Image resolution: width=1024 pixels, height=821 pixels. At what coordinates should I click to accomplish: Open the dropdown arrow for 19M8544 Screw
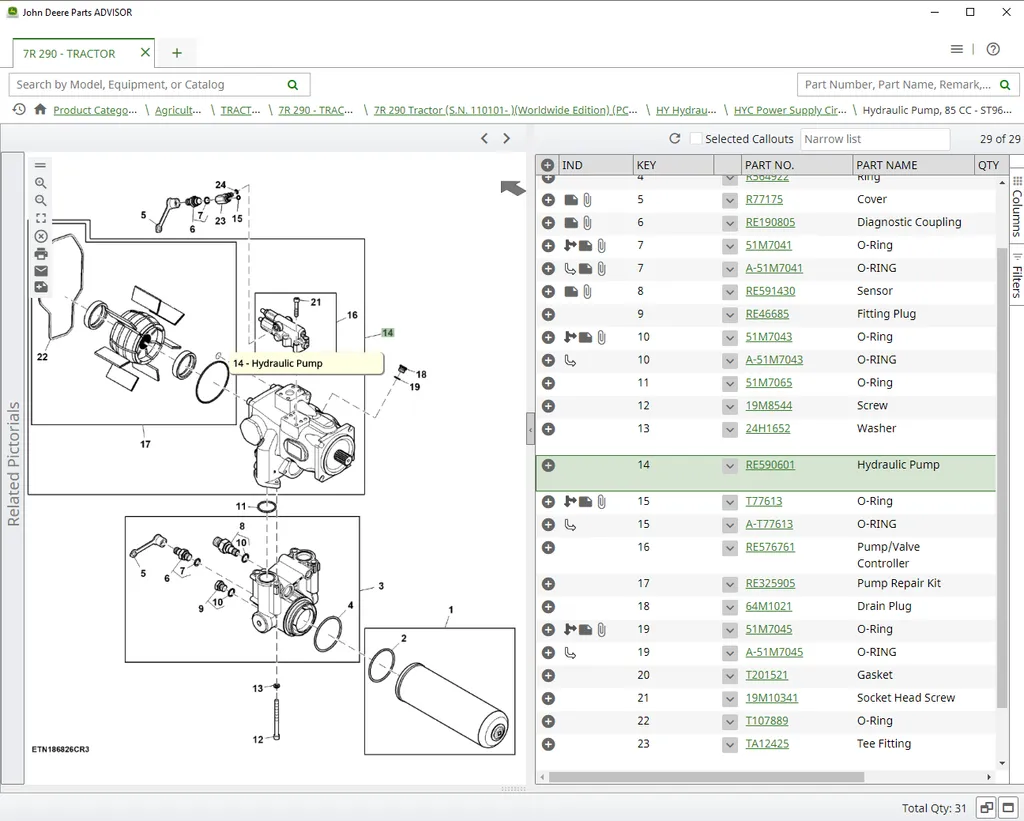pyautogui.click(x=729, y=406)
